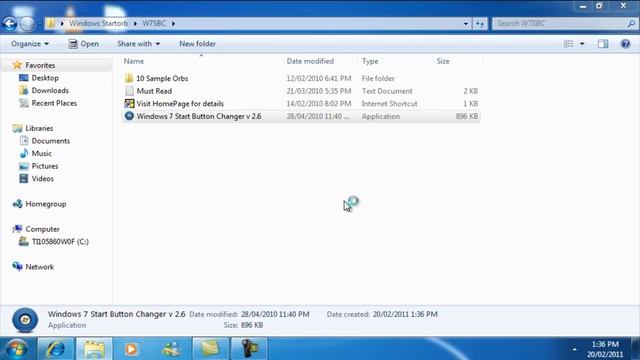
Task: Click the search magnifier icon
Action: pos(631,24)
